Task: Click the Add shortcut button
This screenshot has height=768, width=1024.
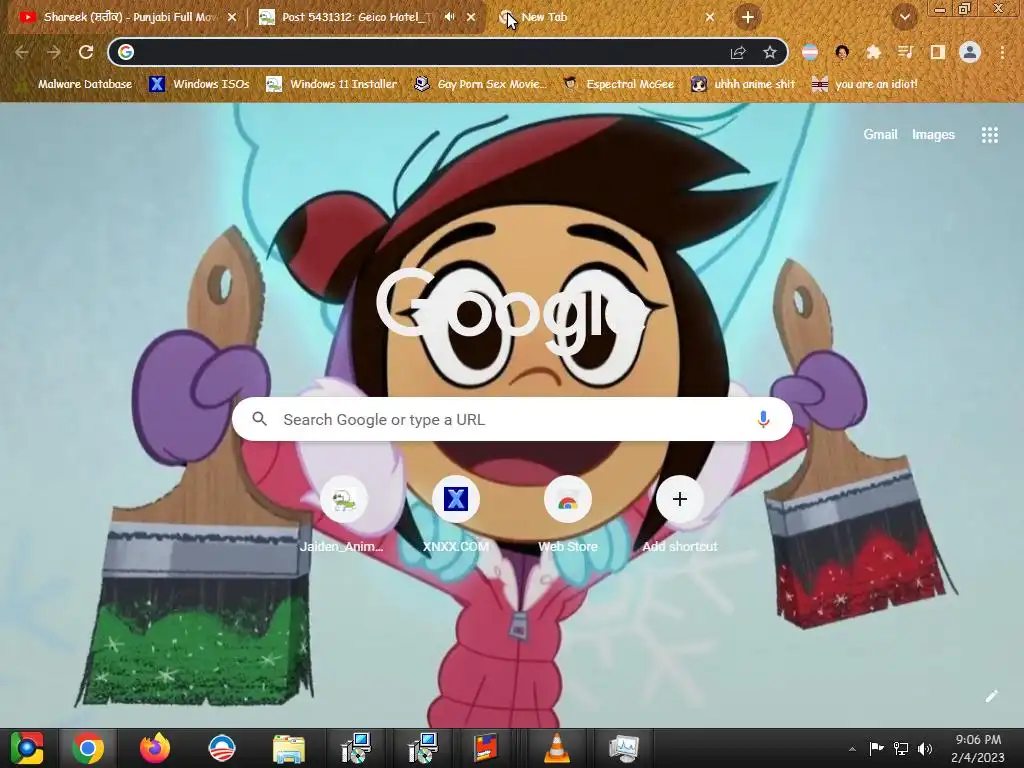Action: pyautogui.click(x=680, y=515)
